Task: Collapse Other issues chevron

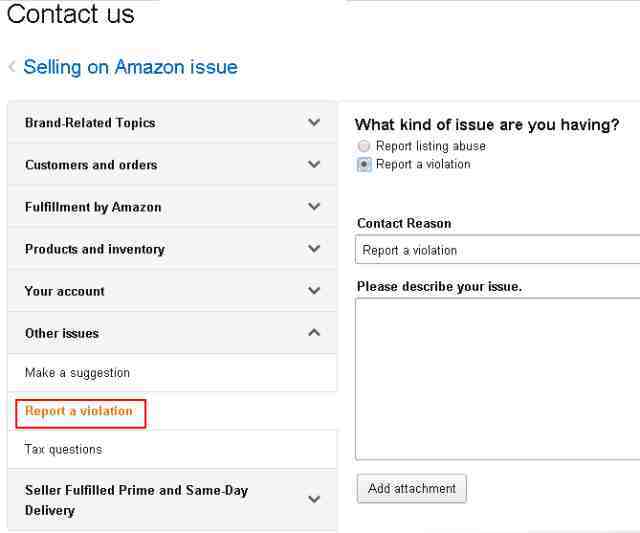Action: (314, 333)
